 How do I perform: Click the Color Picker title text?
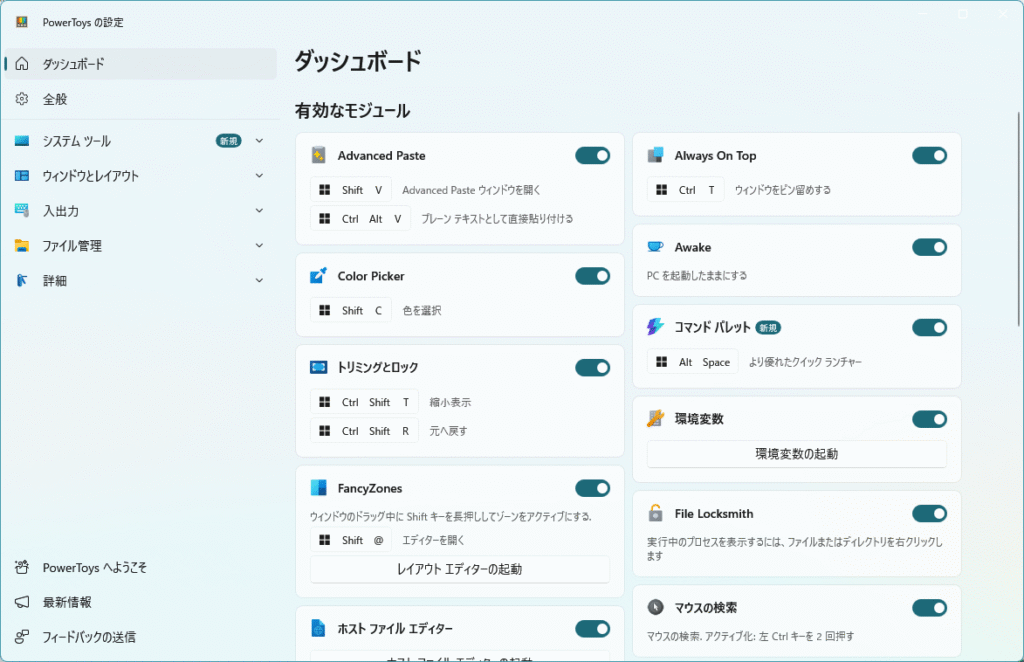(371, 276)
